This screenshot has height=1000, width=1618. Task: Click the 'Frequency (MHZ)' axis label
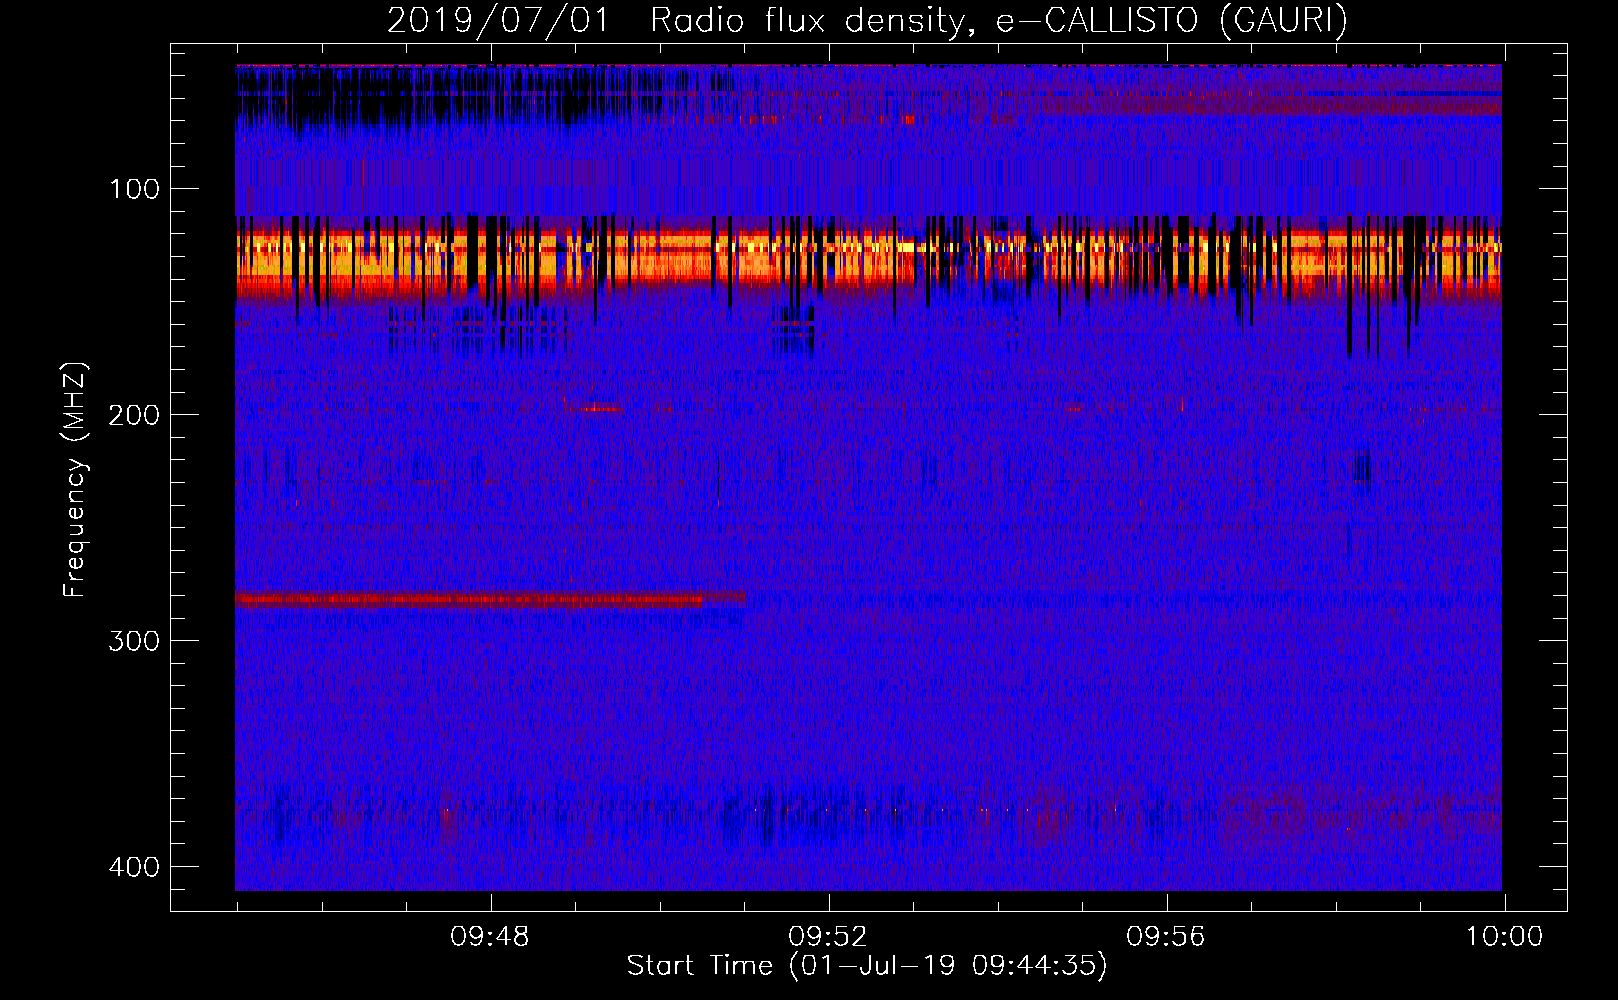point(75,480)
